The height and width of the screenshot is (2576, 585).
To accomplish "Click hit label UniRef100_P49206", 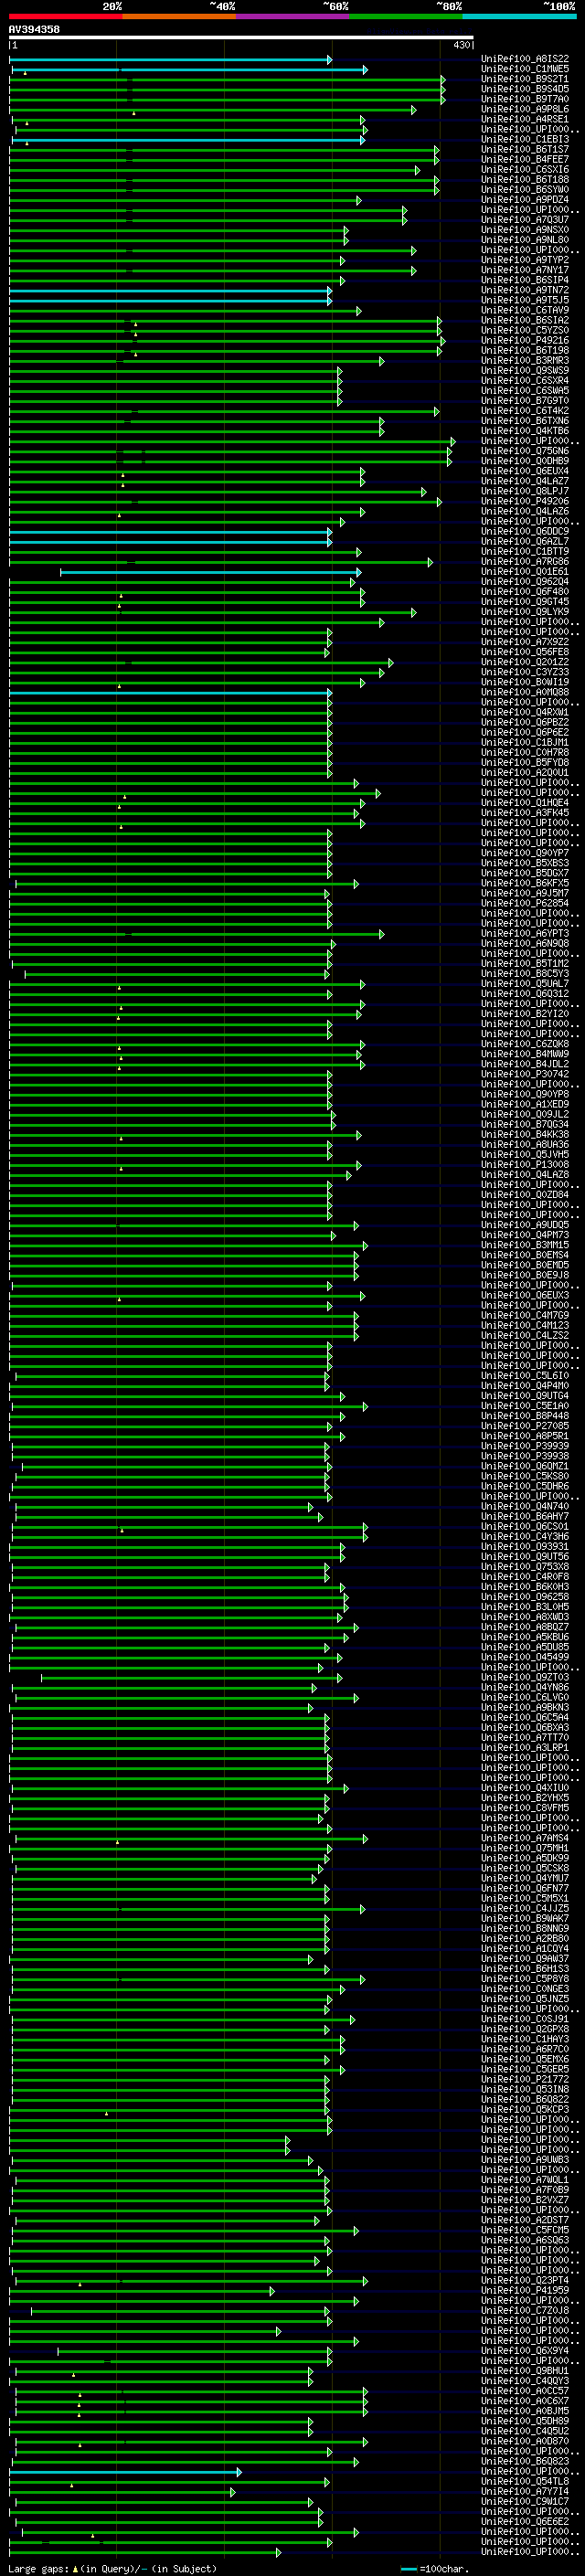I will coord(525,501).
